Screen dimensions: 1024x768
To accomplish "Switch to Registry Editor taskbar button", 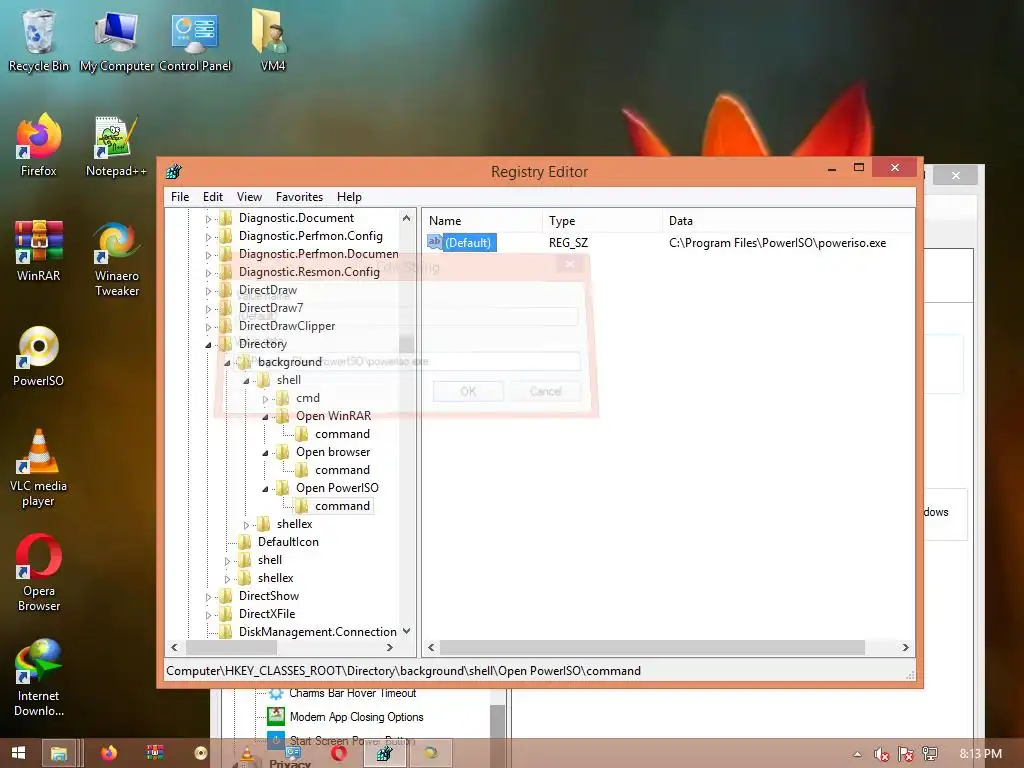I will point(385,754).
